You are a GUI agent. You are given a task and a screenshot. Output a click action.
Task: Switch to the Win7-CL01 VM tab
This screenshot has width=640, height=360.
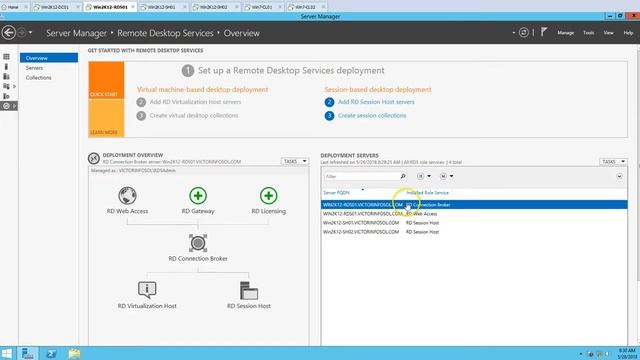click(262, 7)
